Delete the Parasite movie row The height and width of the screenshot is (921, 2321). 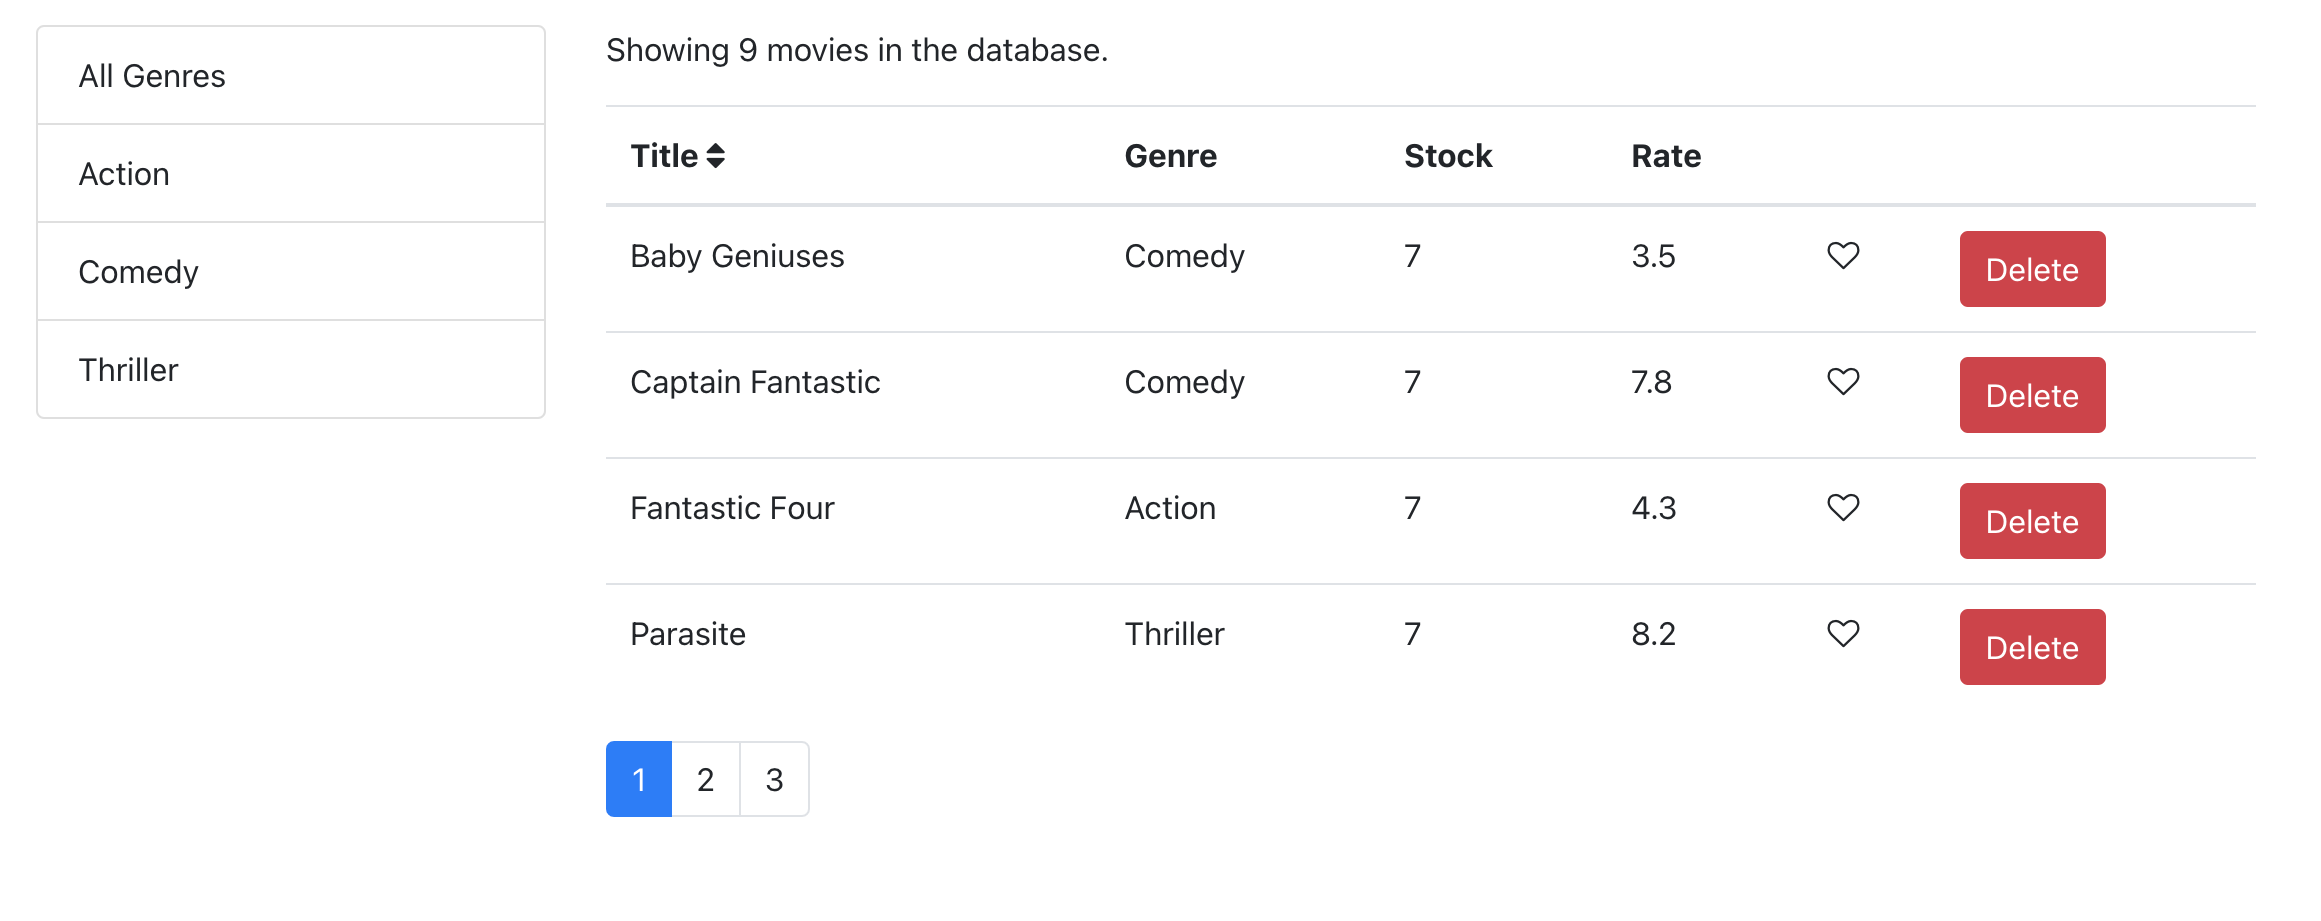point(2031,648)
